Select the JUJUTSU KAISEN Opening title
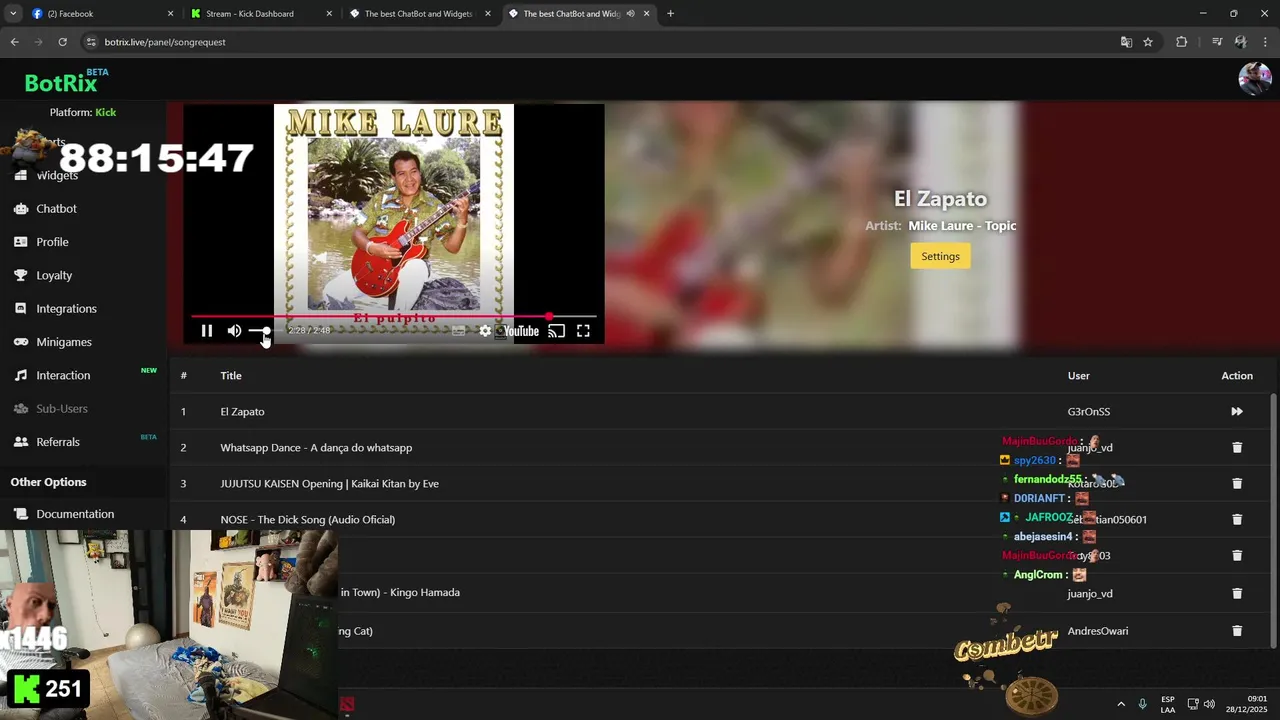 tap(329, 483)
